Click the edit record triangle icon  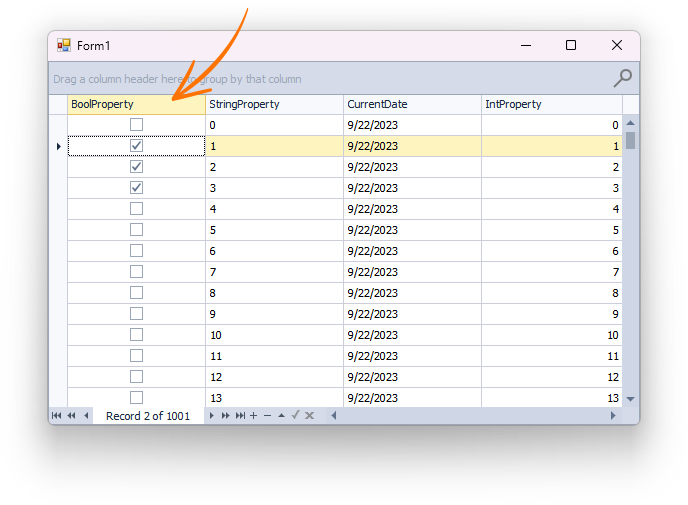pyautogui.click(x=281, y=415)
